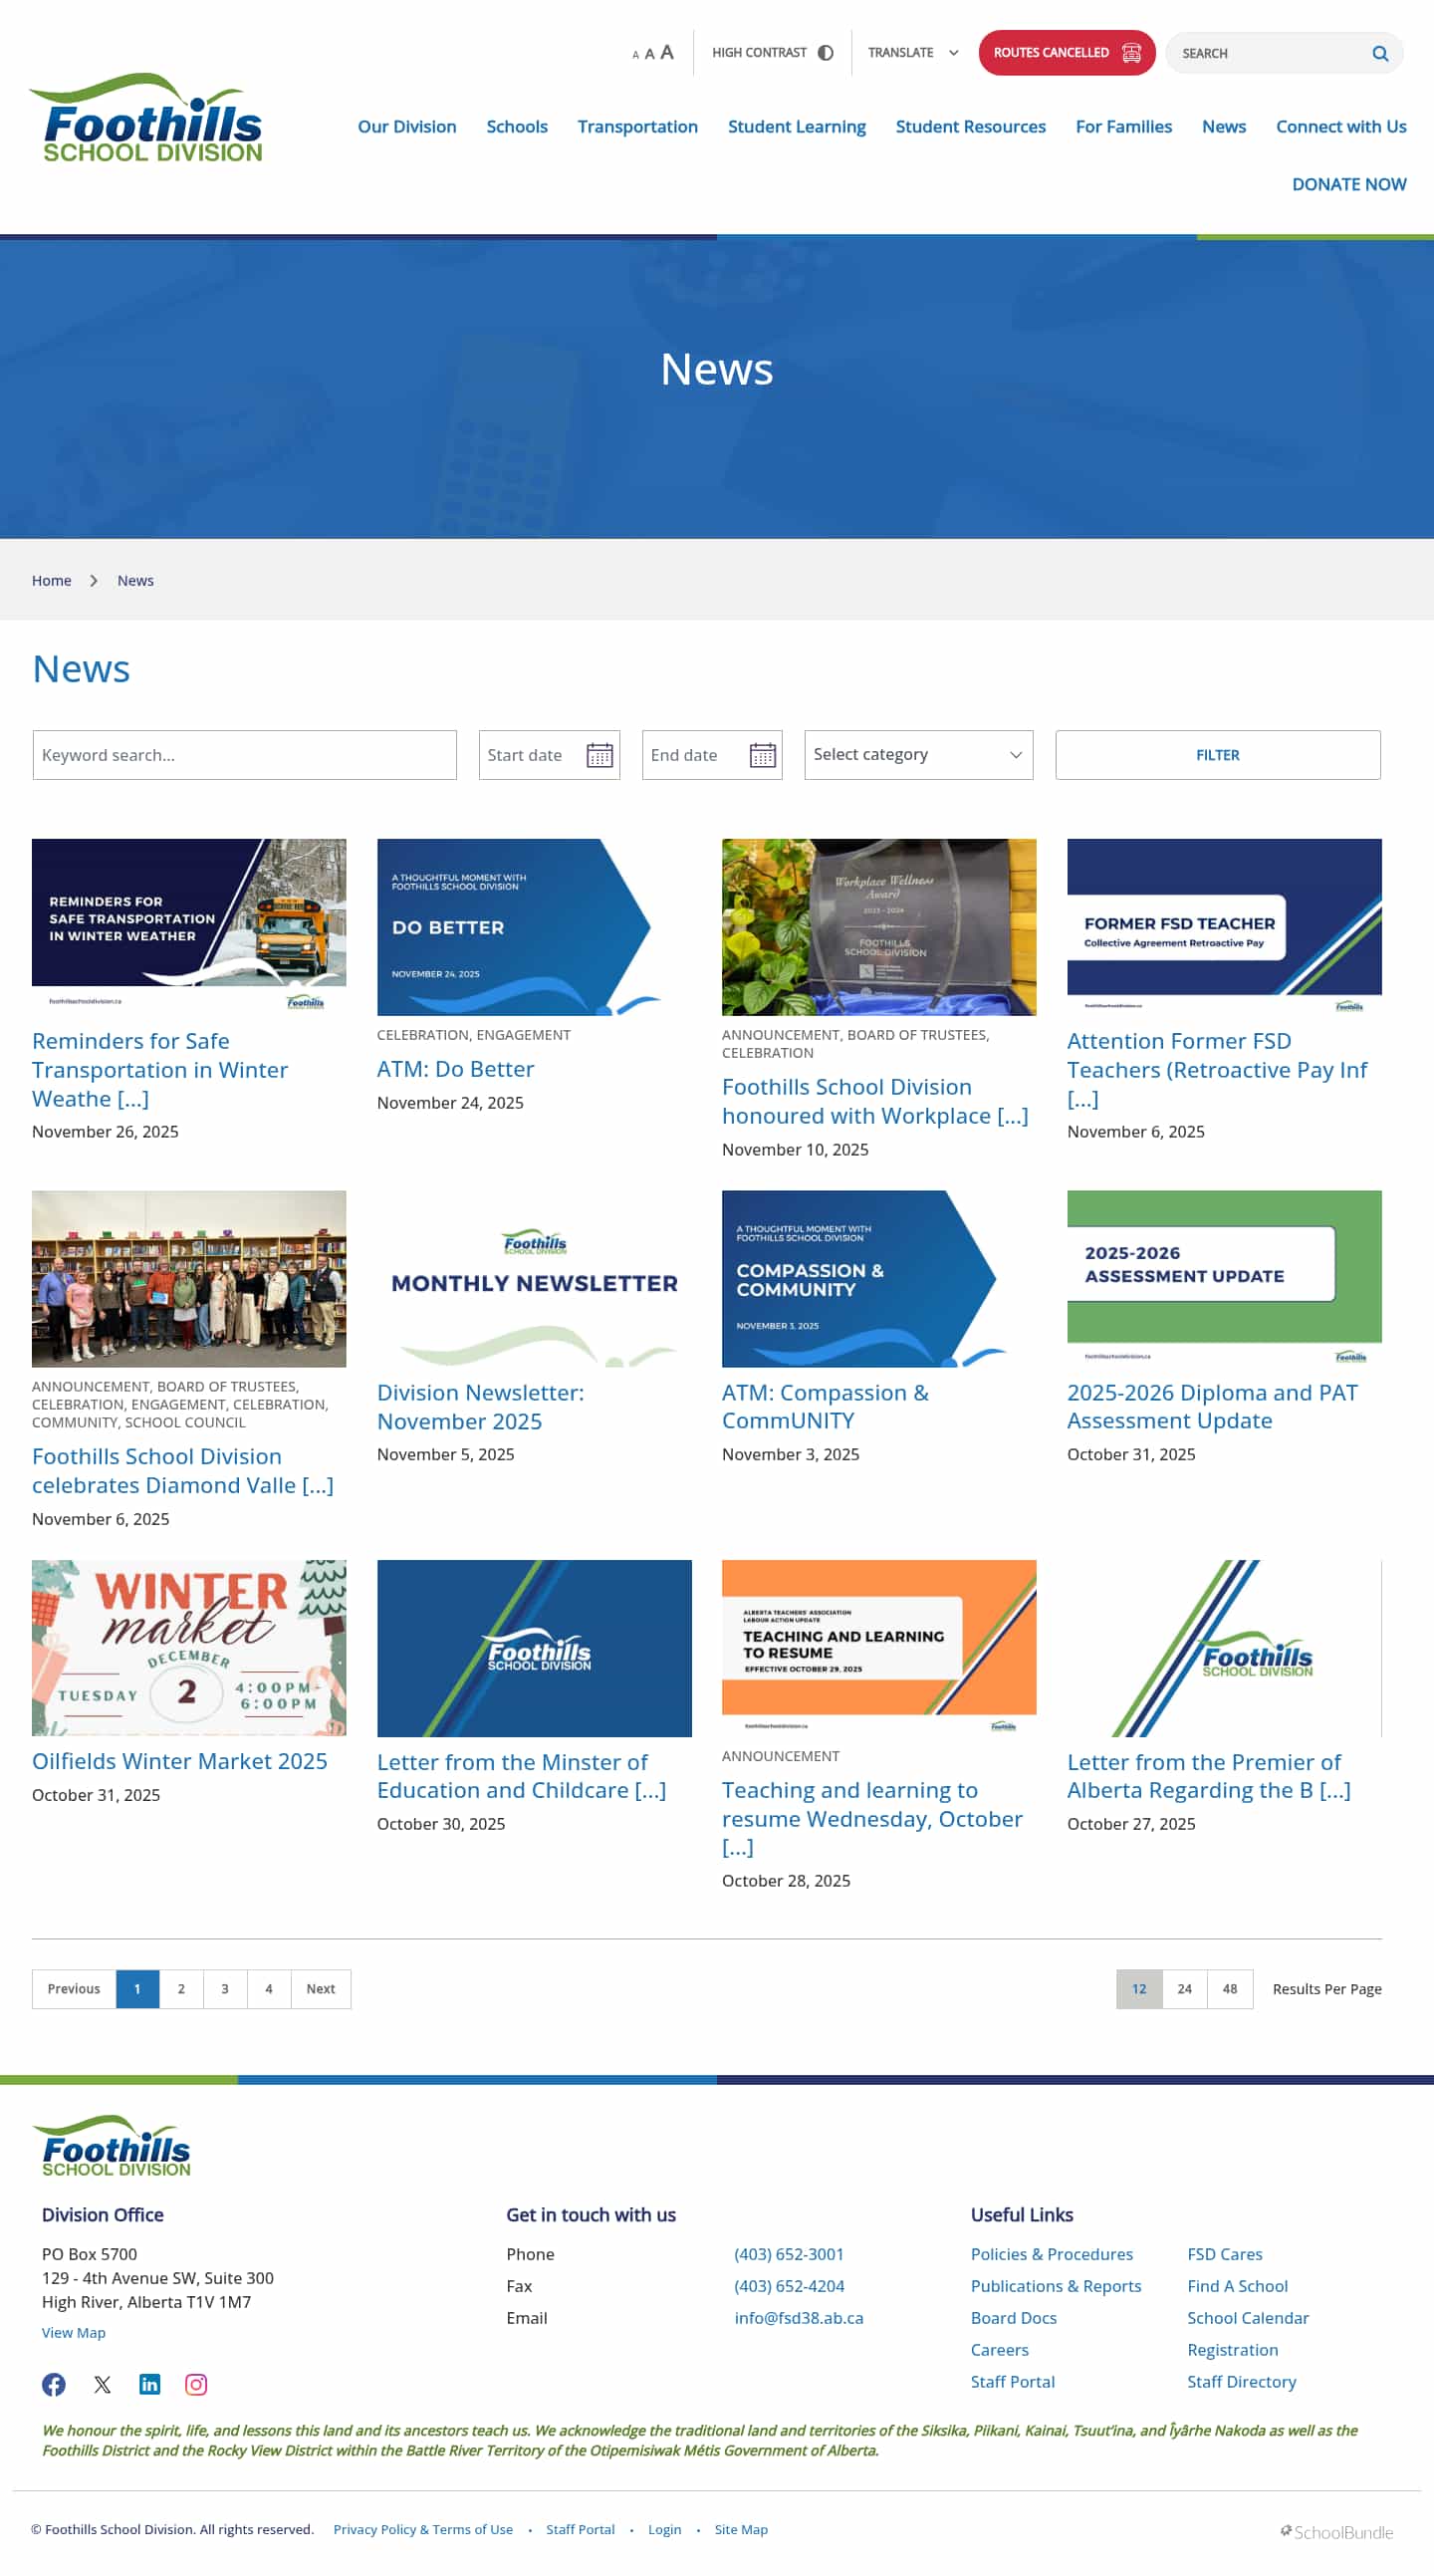Open the School Calendar link
Screen dimensions: 1434x2576
tap(1247, 2318)
